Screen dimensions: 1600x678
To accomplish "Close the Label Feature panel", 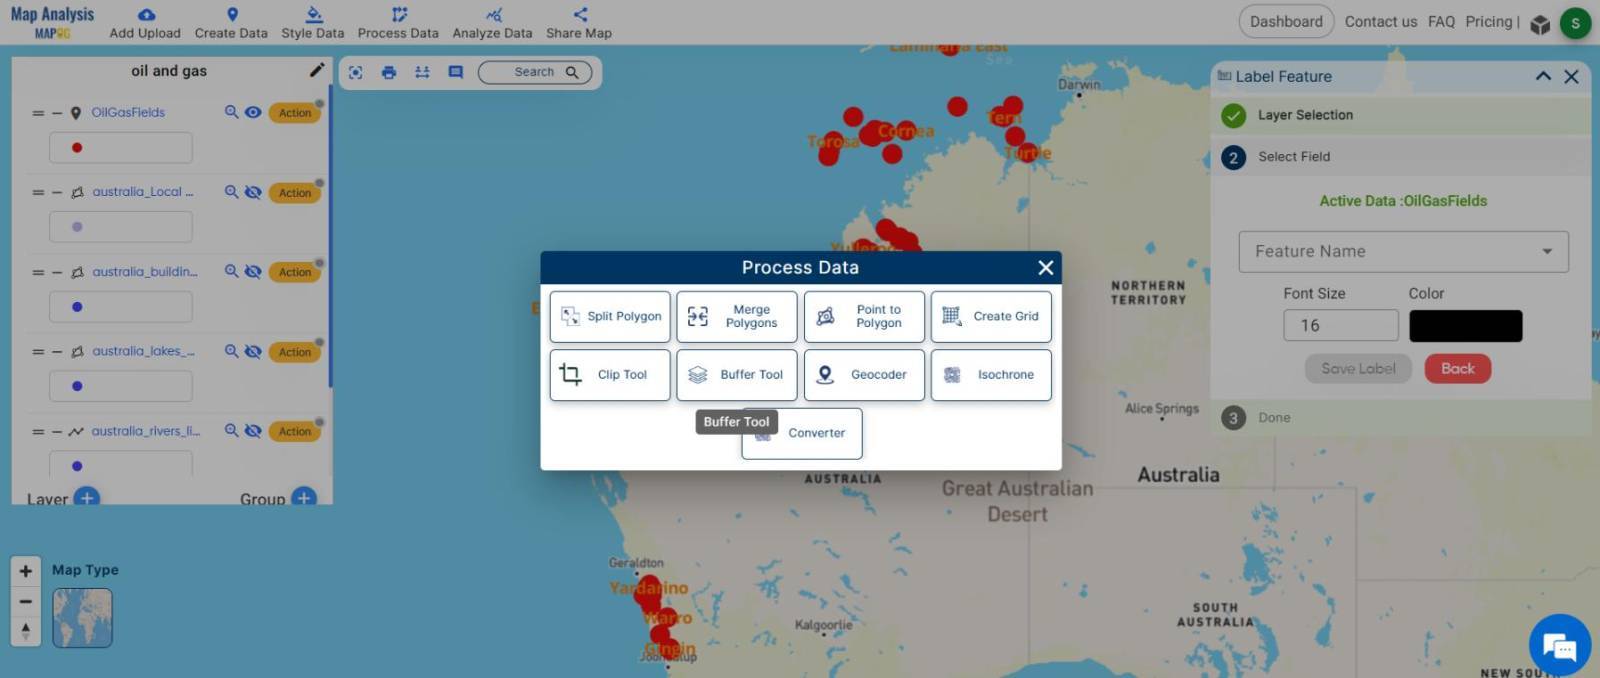I will pos(1571,76).
